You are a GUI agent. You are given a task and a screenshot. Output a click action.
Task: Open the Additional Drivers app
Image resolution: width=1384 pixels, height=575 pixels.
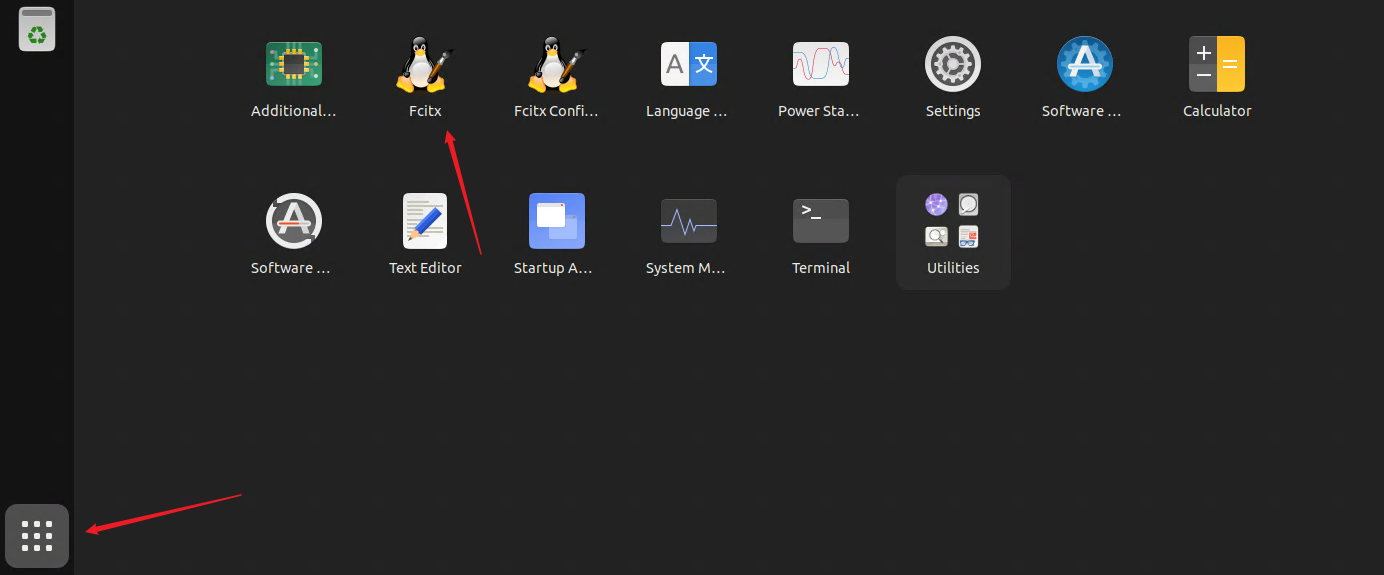[293, 64]
